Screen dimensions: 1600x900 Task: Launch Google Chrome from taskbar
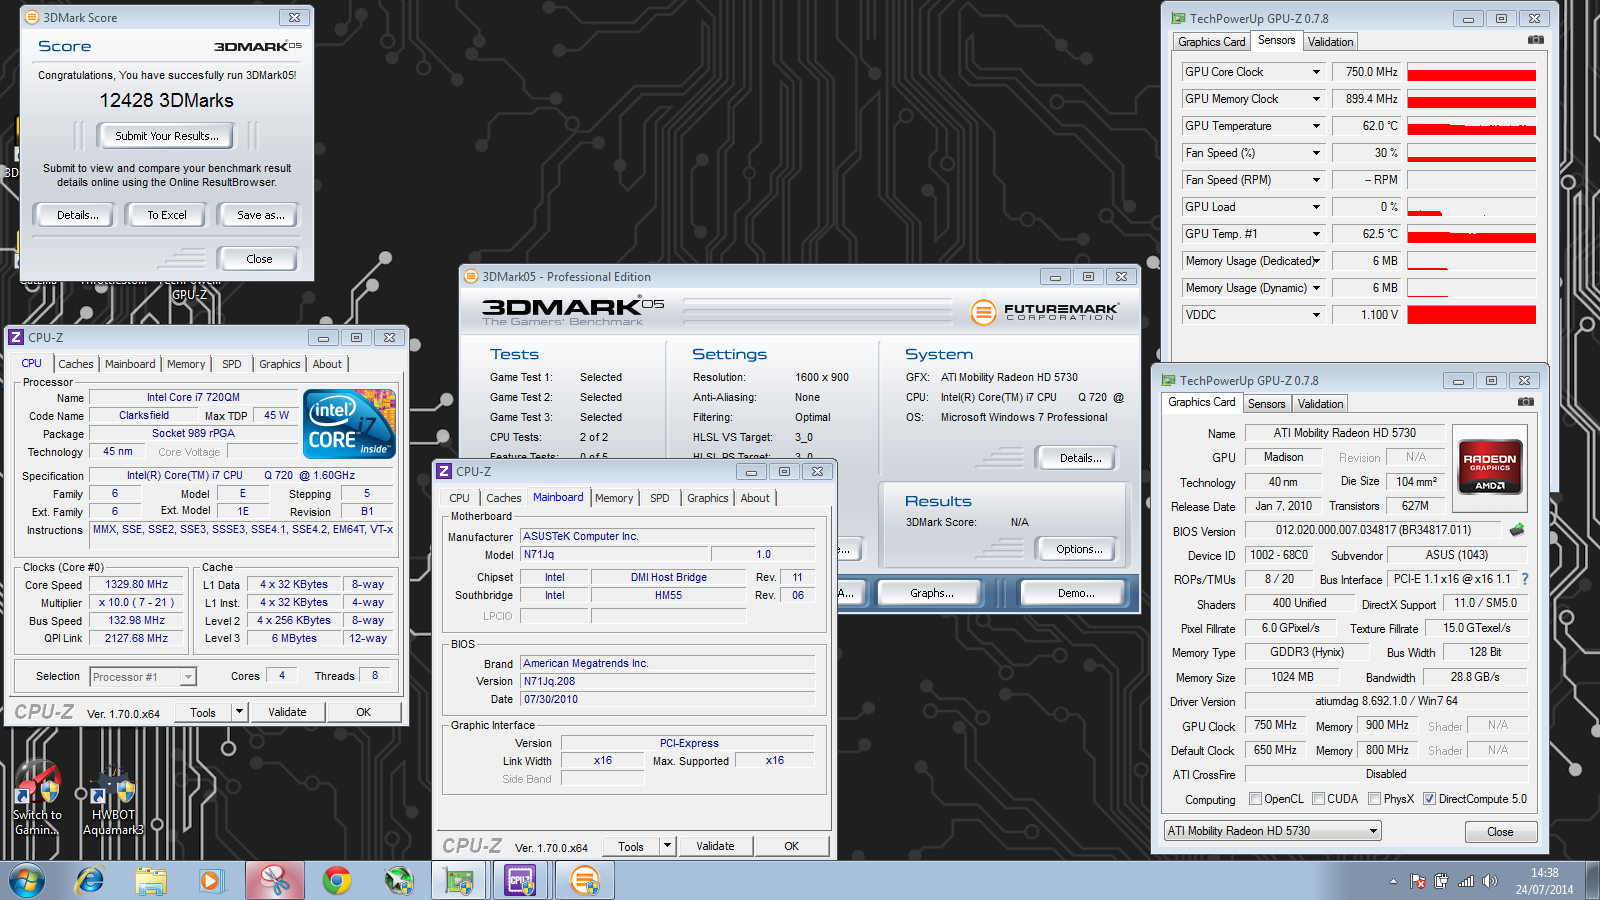[x=337, y=881]
